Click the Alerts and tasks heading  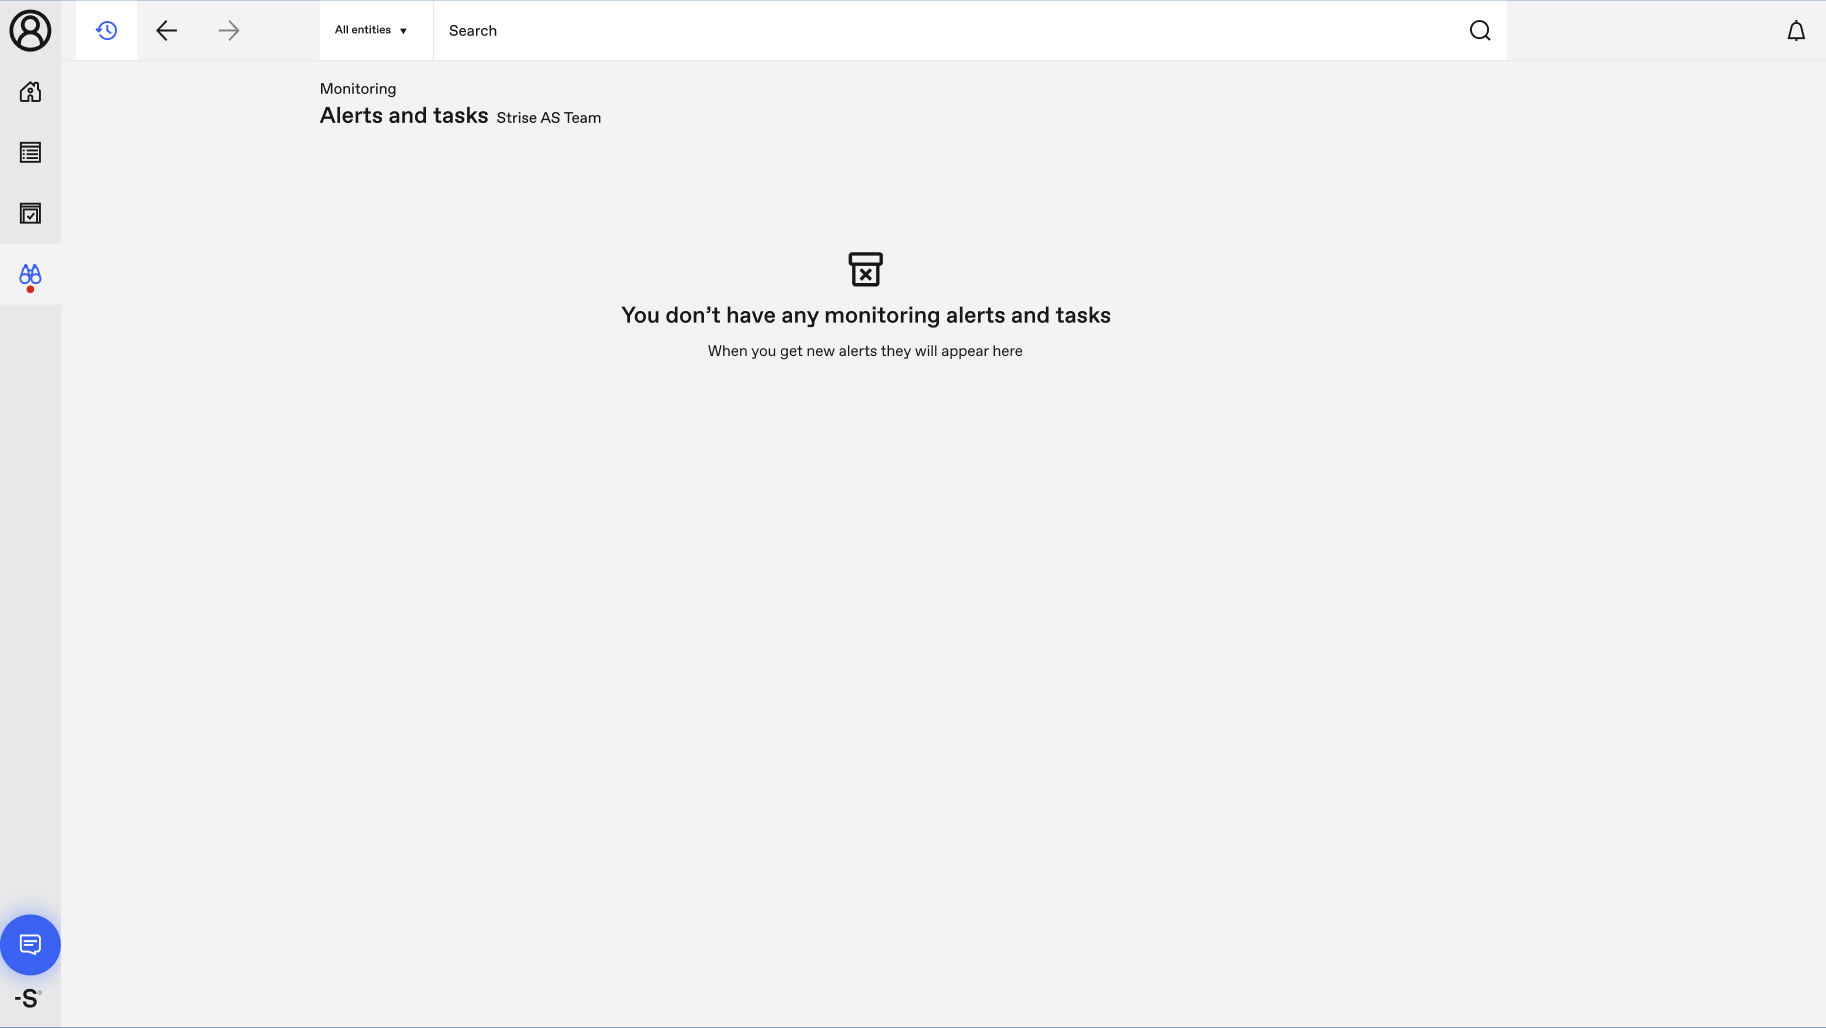point(404,116)
